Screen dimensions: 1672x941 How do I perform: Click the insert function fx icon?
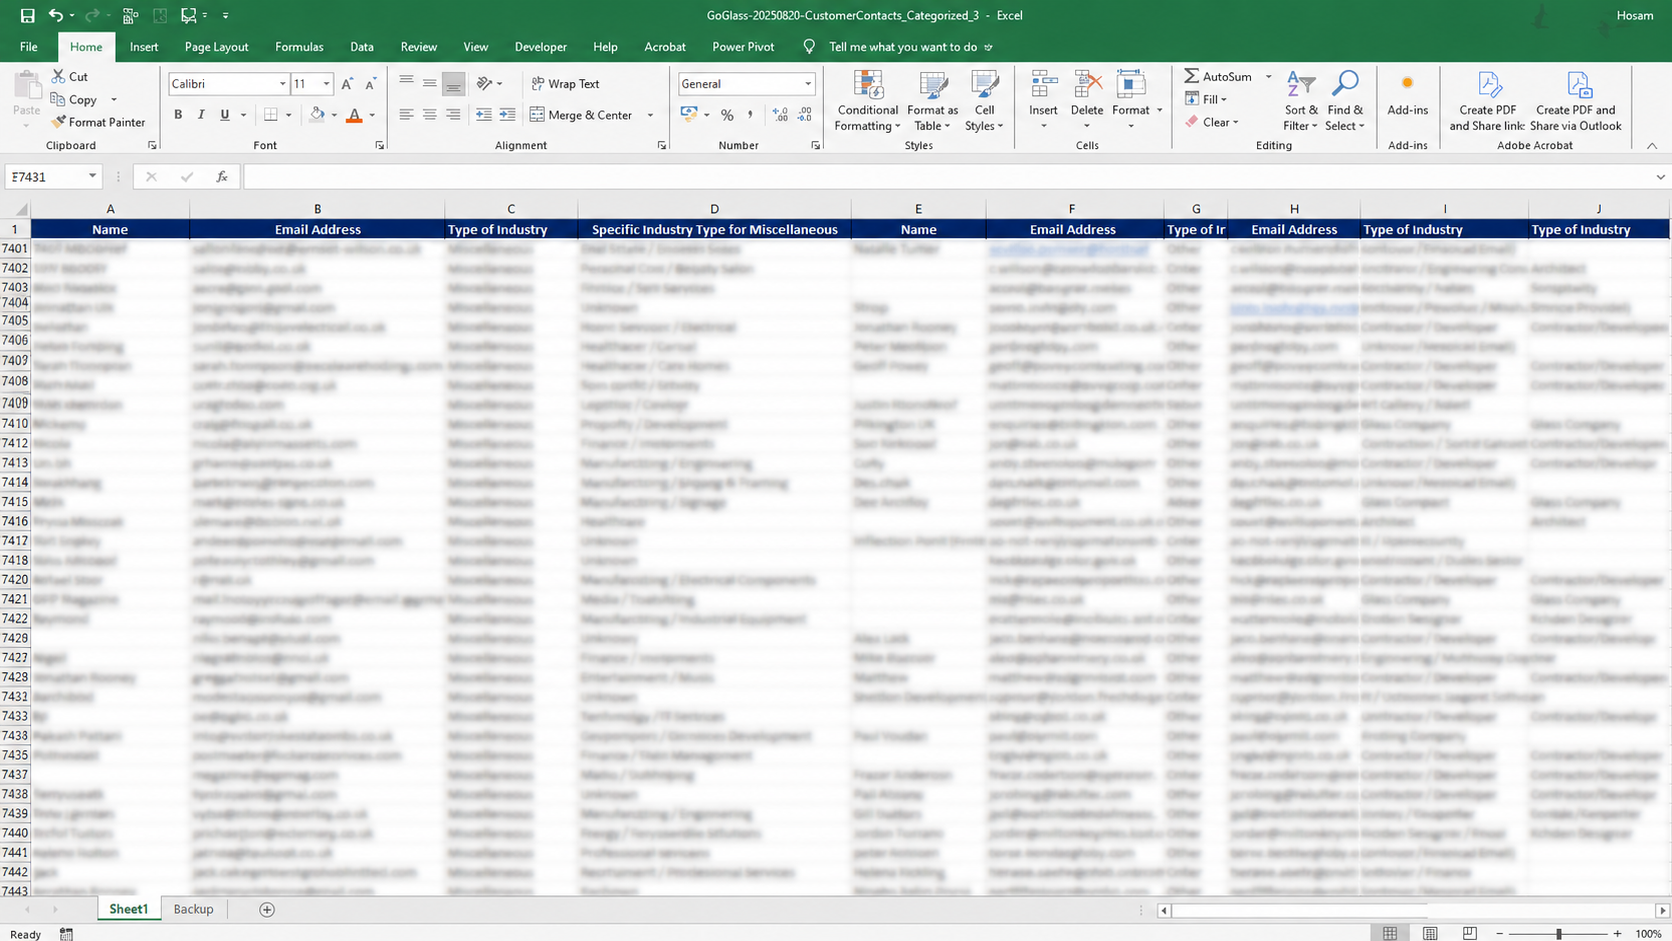tap(222, 177)
